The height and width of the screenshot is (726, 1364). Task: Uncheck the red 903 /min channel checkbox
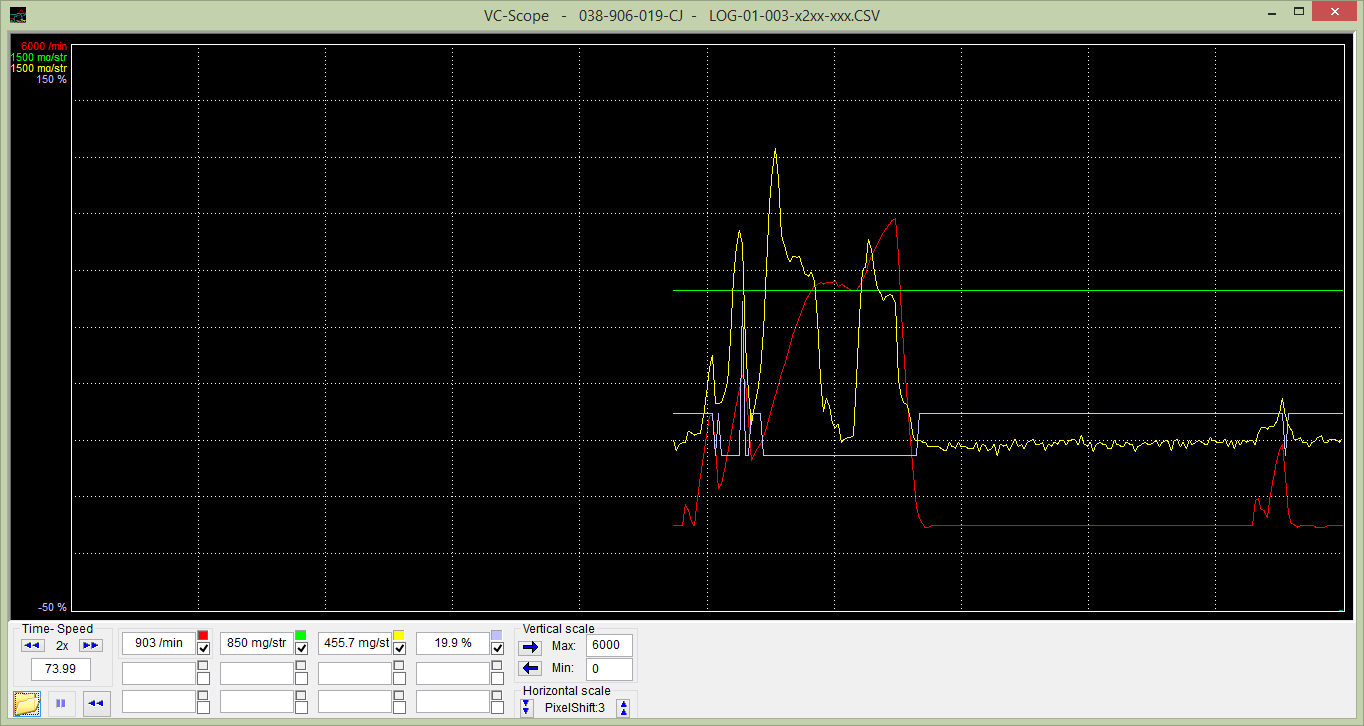click(203, 649)
